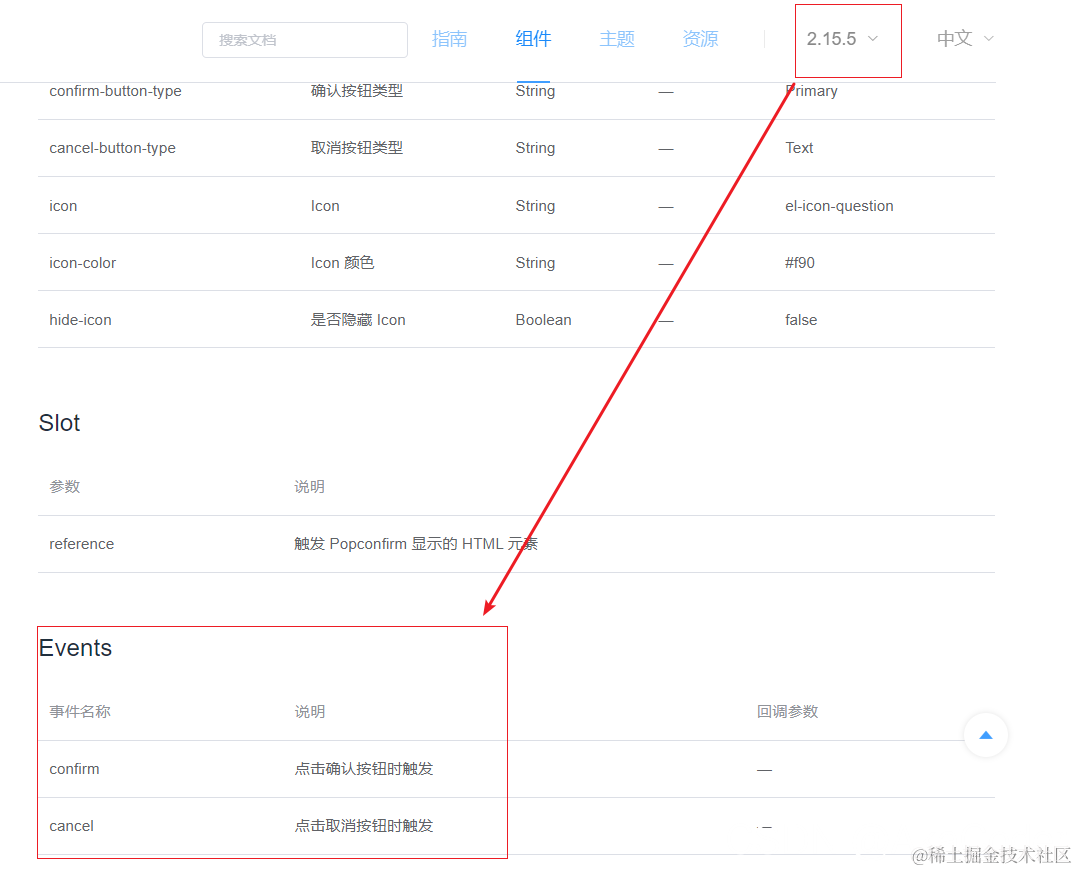This screenshot has height=872, width=1078.
Task: Select the hide-icon attribute cell
Action: pyautogui.click(x=80, y=320)
